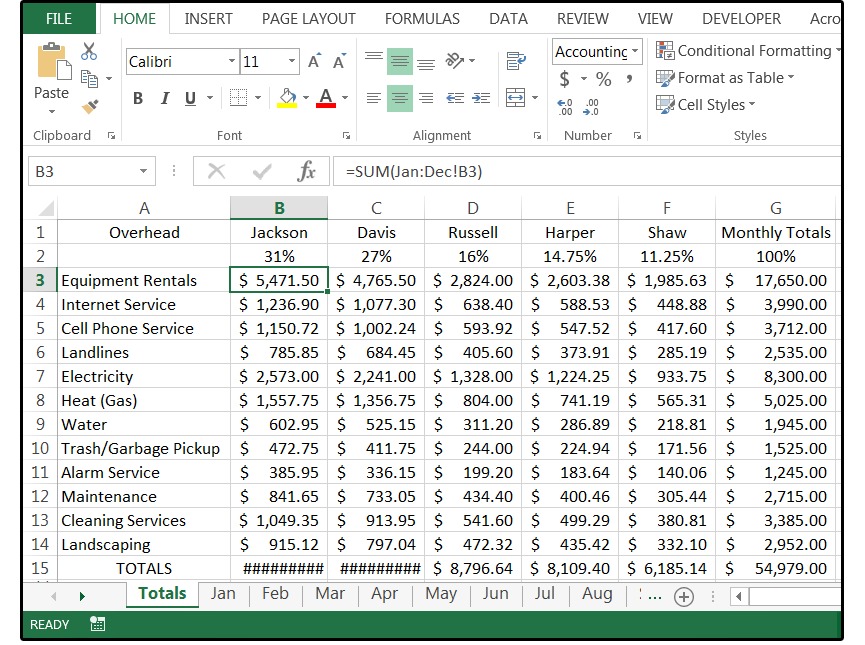Decrease font size with small A
This screenshot has height=645, width=865.
(339, 61)
